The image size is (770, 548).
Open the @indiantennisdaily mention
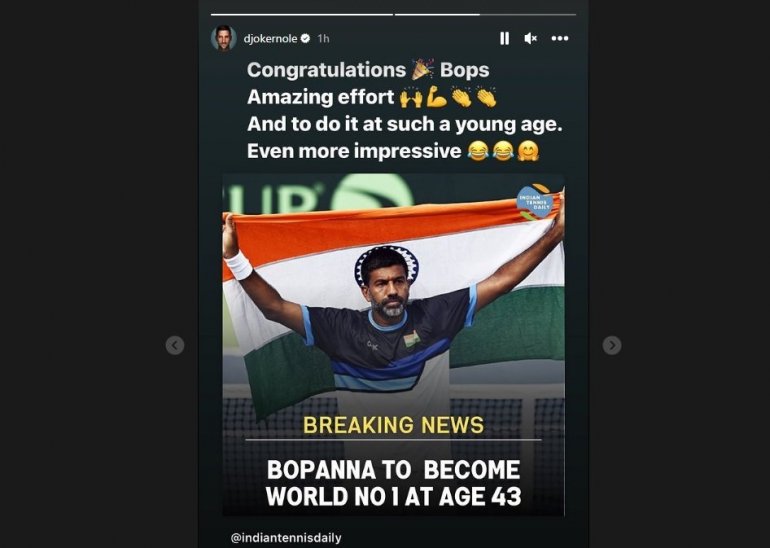point(286,538)
